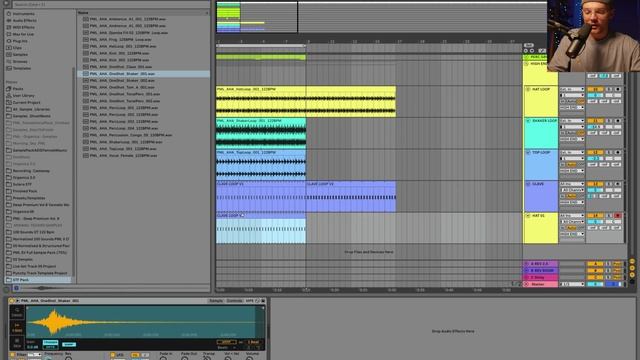The image size is (640, 360).
Task: Open the Templates browser category
Action: click(22, 68)
